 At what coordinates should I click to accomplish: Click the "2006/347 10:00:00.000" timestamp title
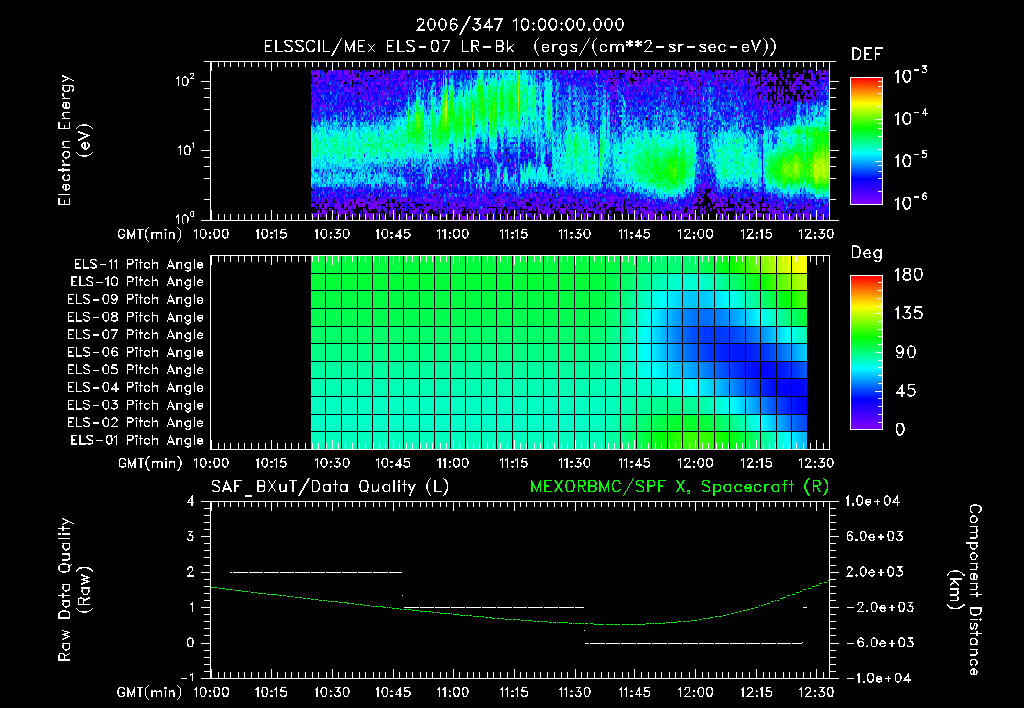[x=520, y=25]
